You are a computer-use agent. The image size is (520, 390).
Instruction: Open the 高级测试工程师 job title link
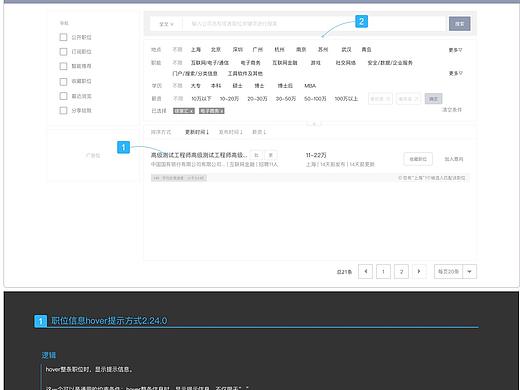[x=199, y=155]
